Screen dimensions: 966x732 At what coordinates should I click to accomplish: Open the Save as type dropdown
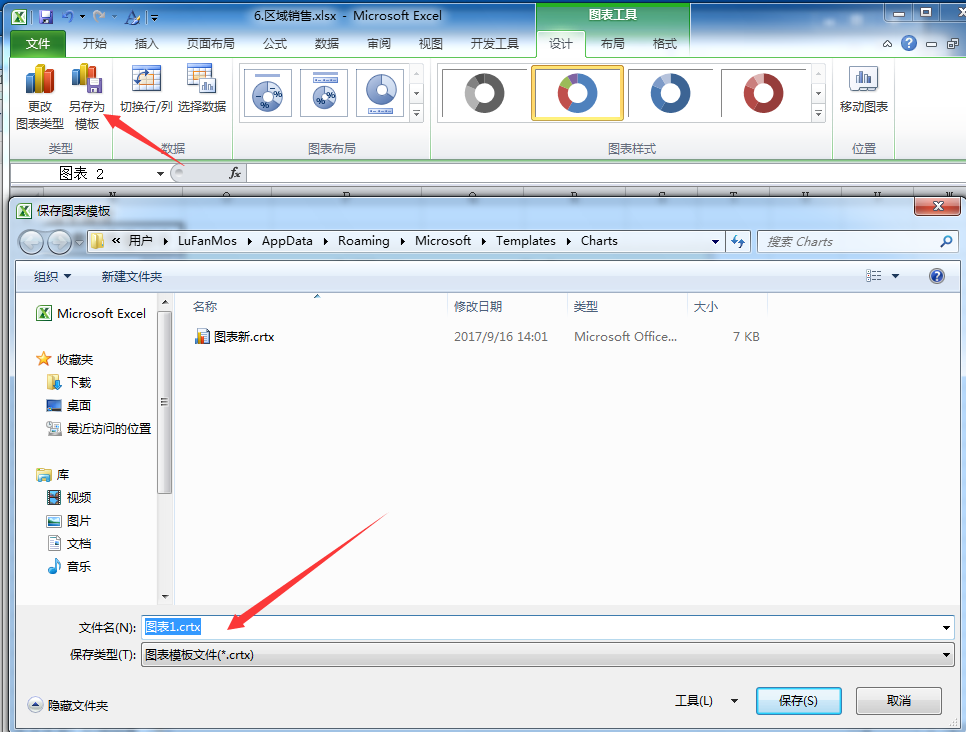pos(946,654)
